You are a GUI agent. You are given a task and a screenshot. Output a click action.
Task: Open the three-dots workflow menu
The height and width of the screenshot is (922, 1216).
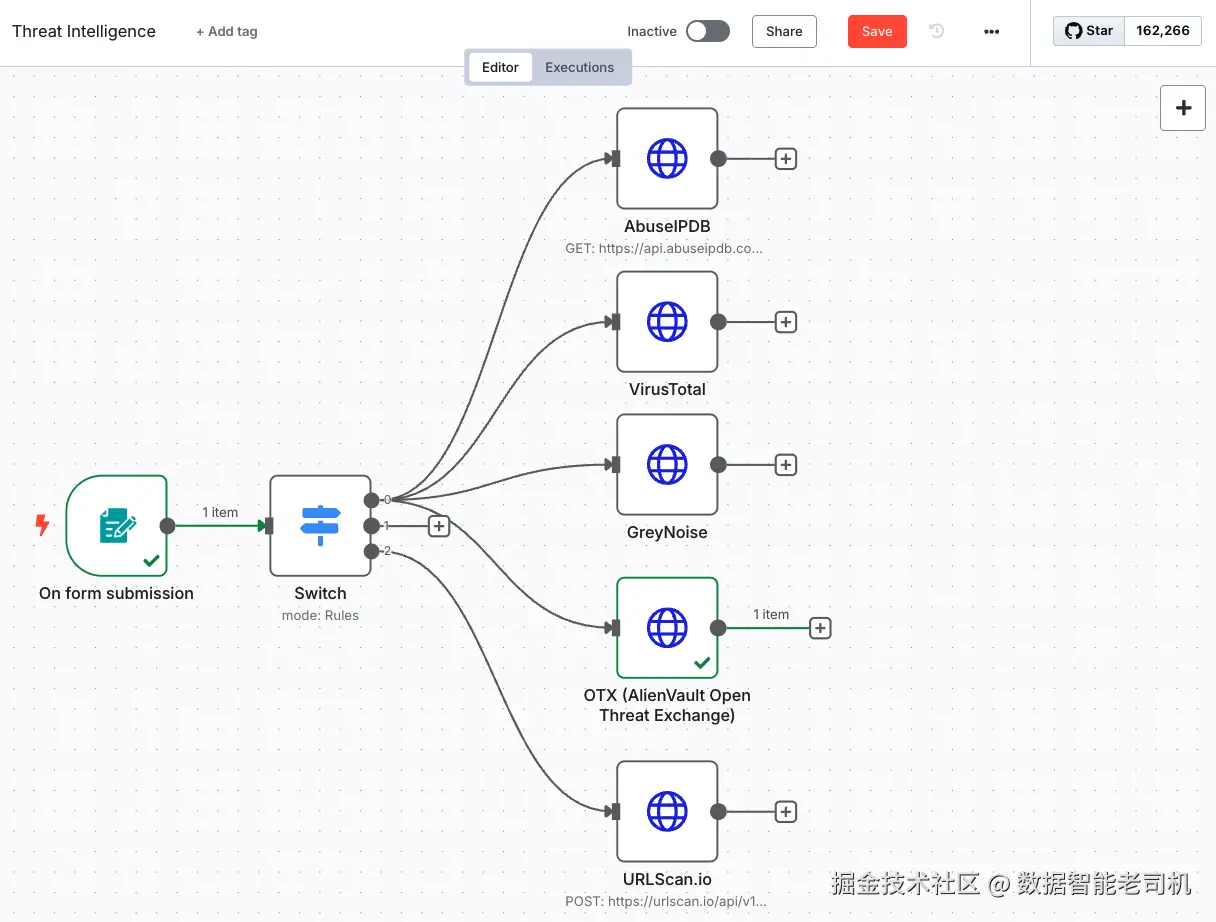(991, 31)
